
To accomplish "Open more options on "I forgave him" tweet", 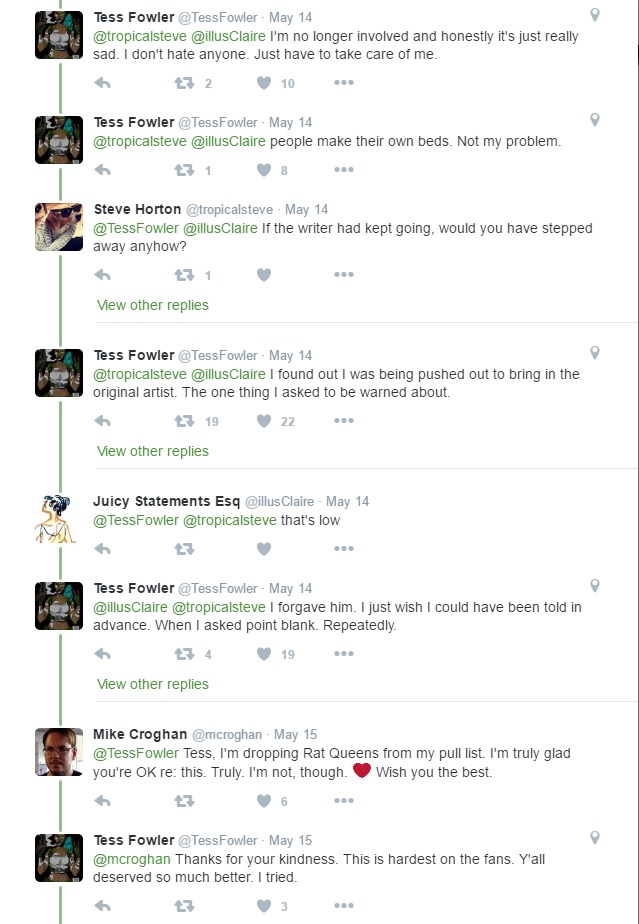I will click(343, 654).
